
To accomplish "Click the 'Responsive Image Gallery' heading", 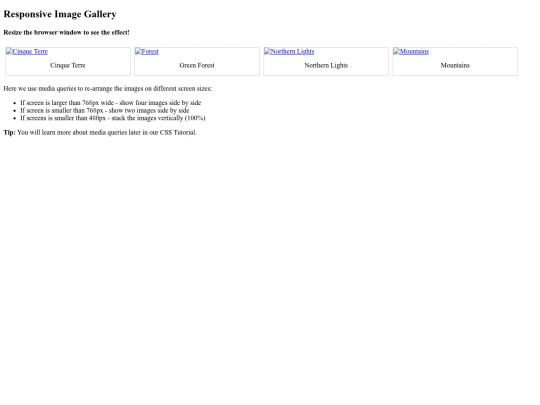I will tap(60, 14).
